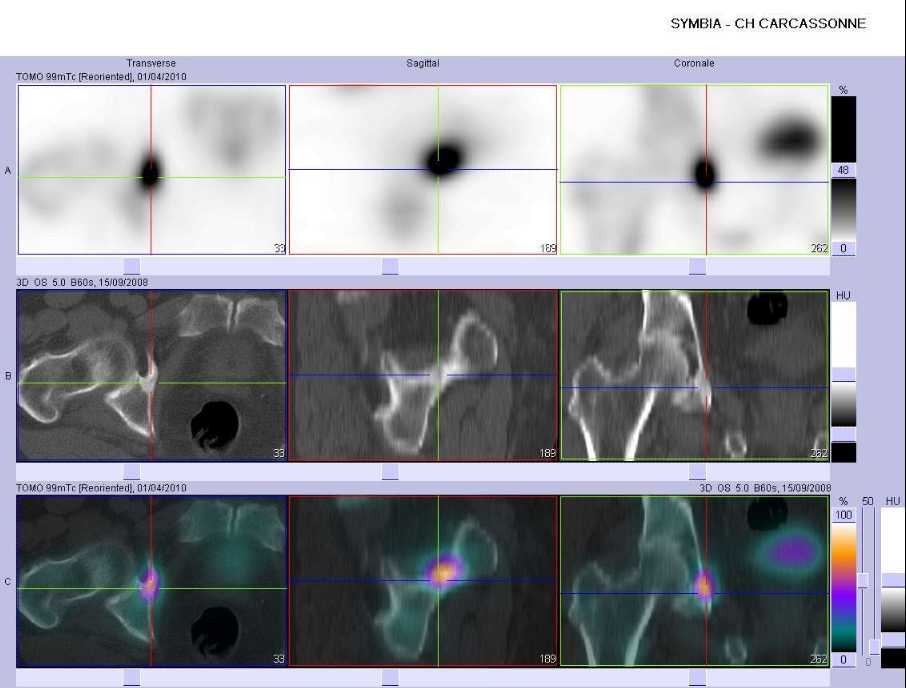Click the row B HU label
The image size is (906, 688).
(843, 296)
